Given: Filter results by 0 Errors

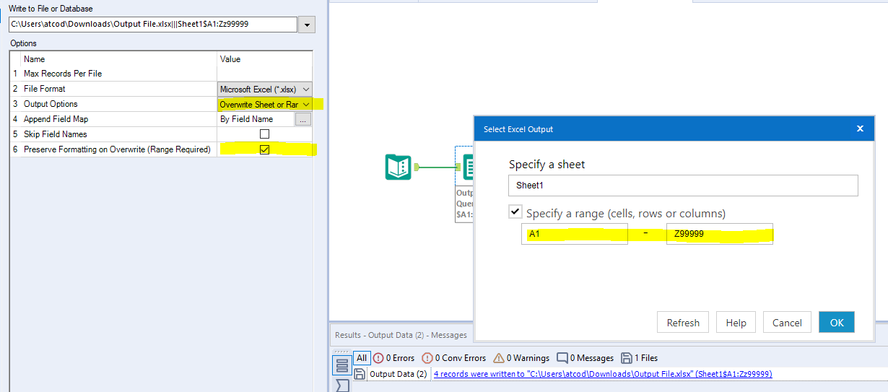Looking at the screenshot, I should [394, 358].
